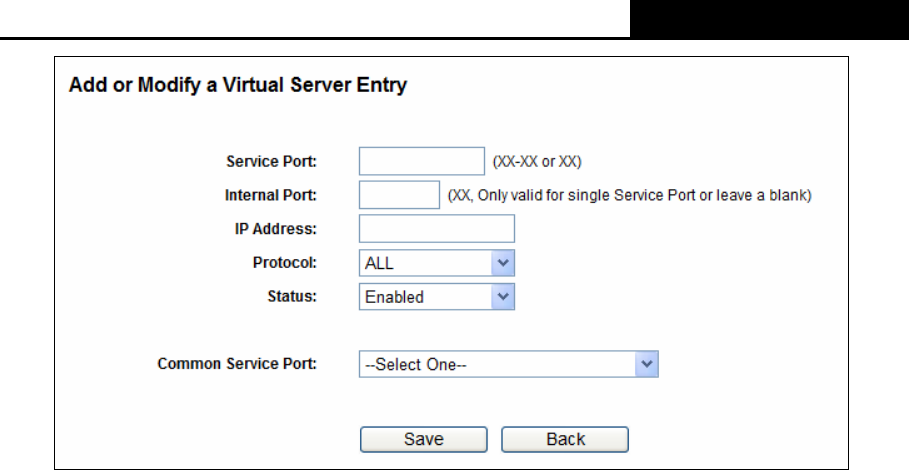This screenshot has height=470, width=909.
Task: Click the Internal Port label
Action: (271, 195)
